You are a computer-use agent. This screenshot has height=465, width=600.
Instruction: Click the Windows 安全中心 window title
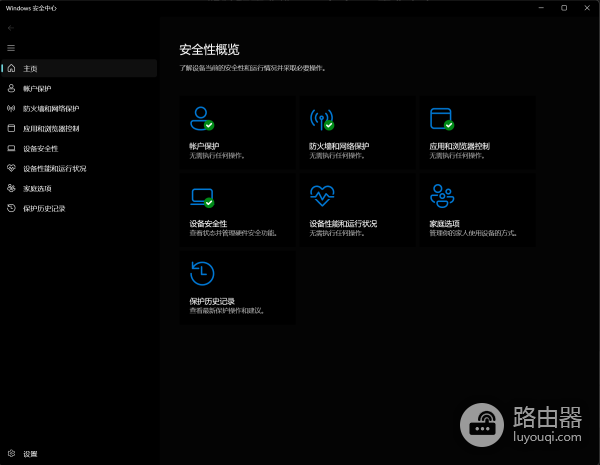[31, 8]
